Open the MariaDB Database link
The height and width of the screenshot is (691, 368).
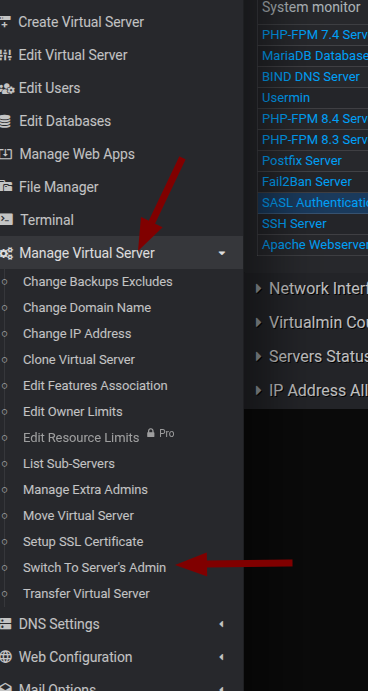click(x=315, y=56)
